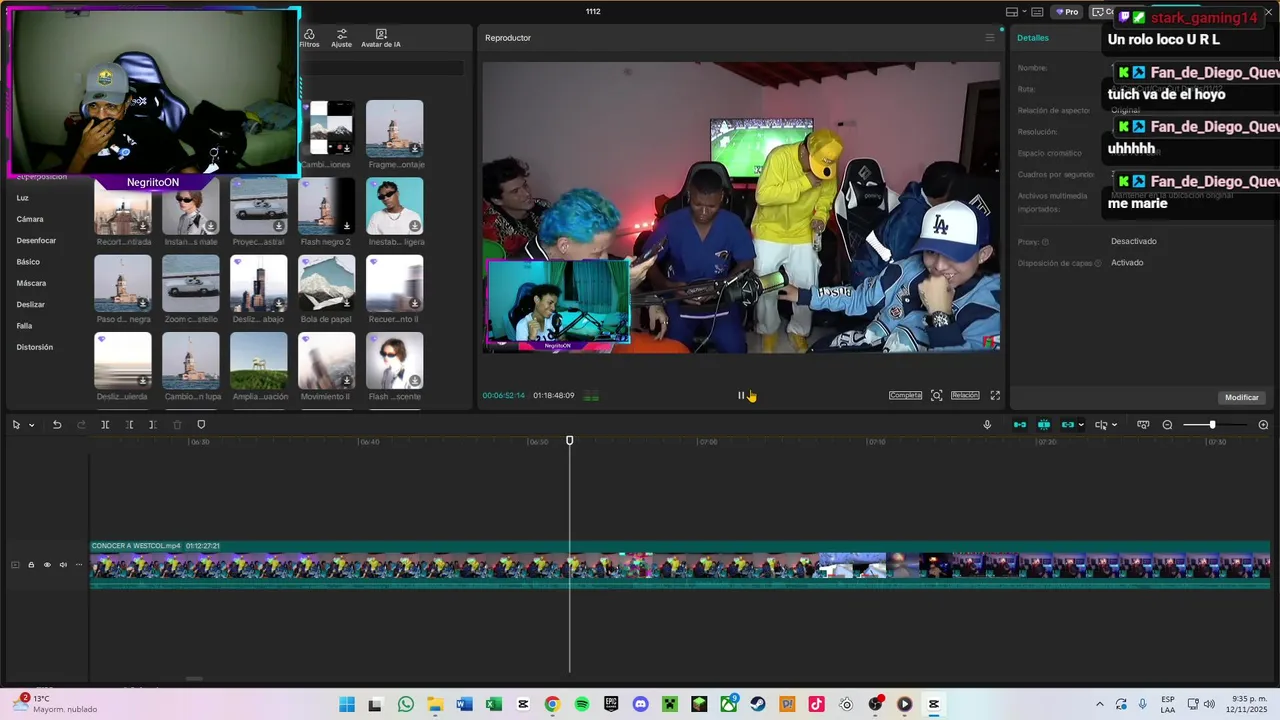
Task: Toggle visibility eye of the video track
Action: [47, 565]
